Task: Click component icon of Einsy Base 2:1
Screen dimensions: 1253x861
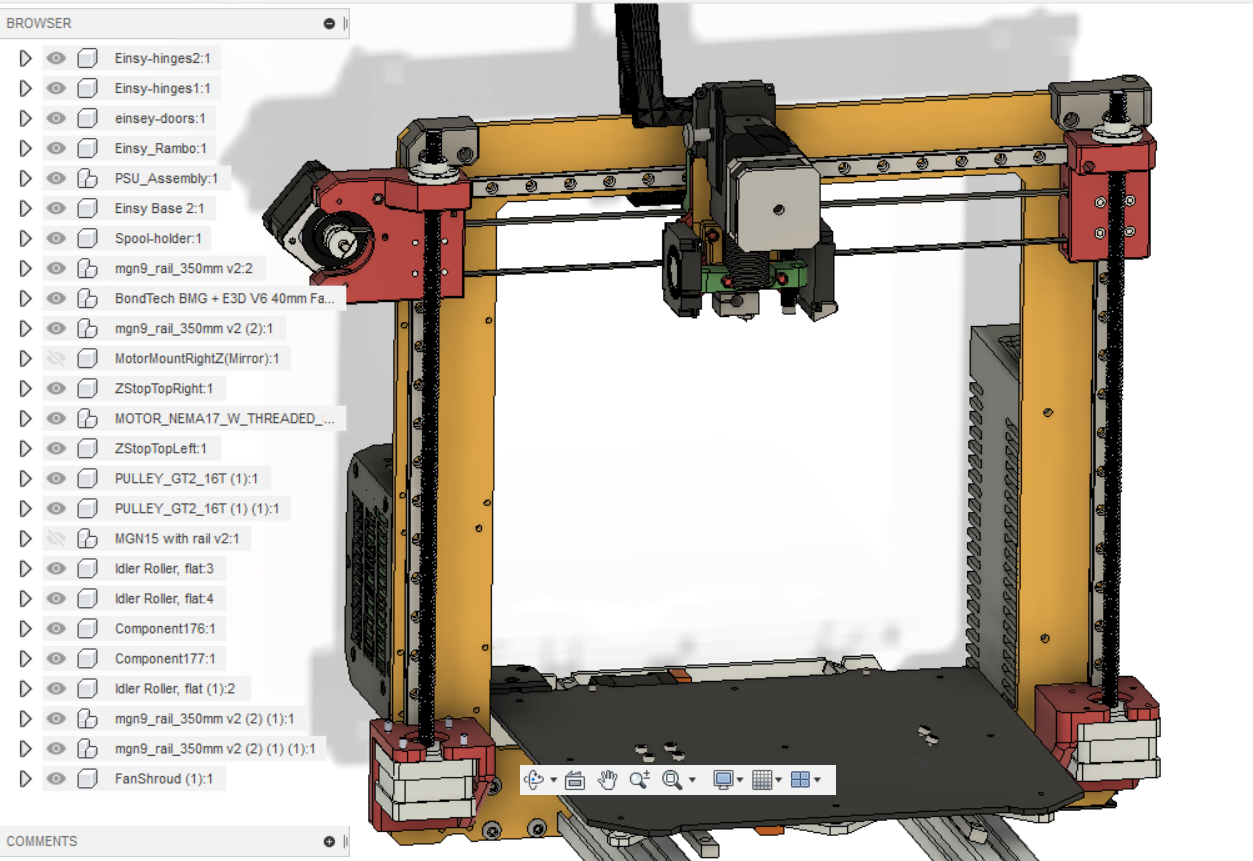Action: click(88, 208)
